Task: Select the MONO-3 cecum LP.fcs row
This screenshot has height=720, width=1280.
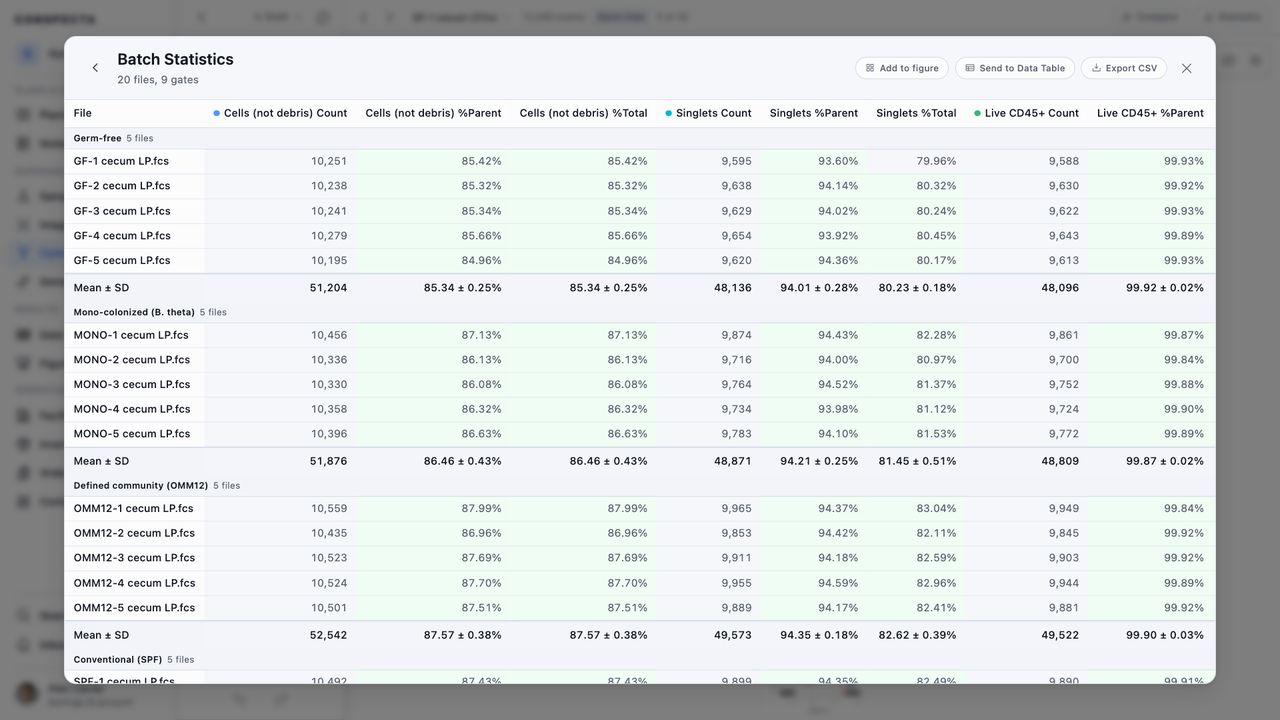Action: click(x=640, y=384)
